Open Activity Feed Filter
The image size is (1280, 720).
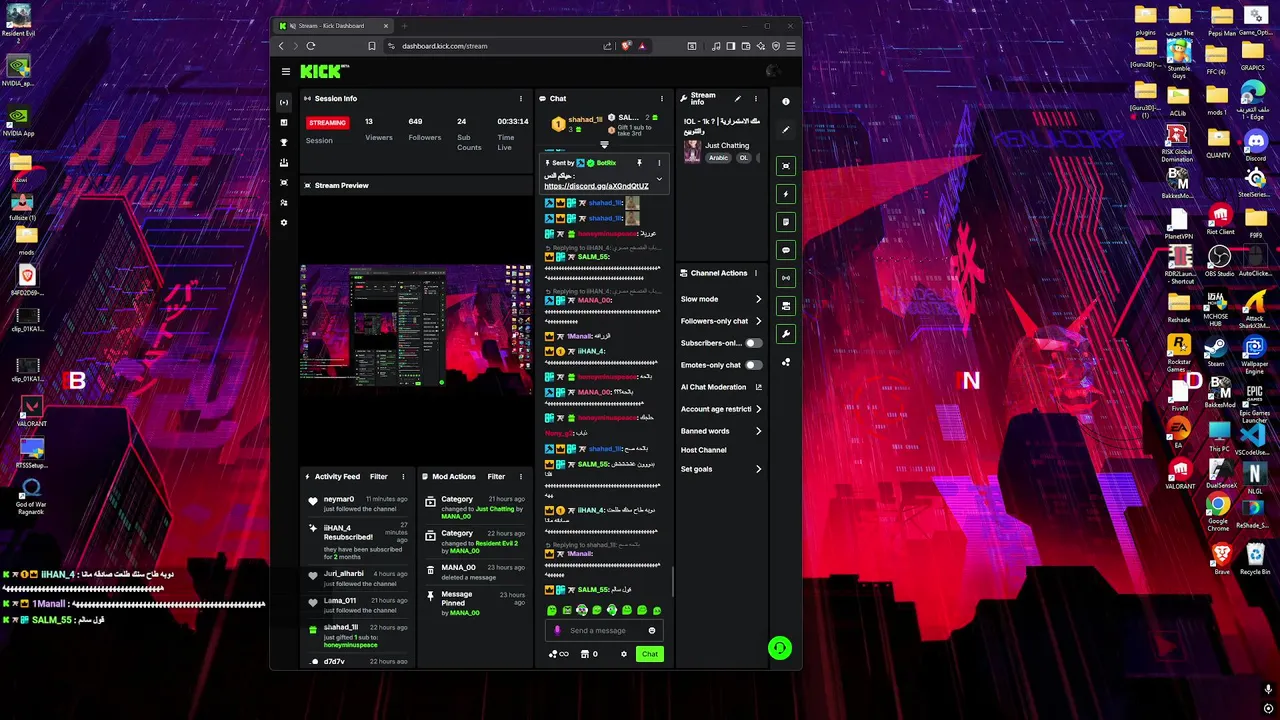378,476
